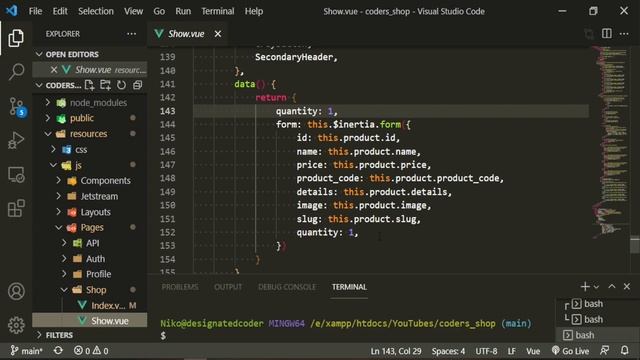The image size is (640, 360).
Task: Change file encoding UTF-8
Action: [x=486, y=351]
